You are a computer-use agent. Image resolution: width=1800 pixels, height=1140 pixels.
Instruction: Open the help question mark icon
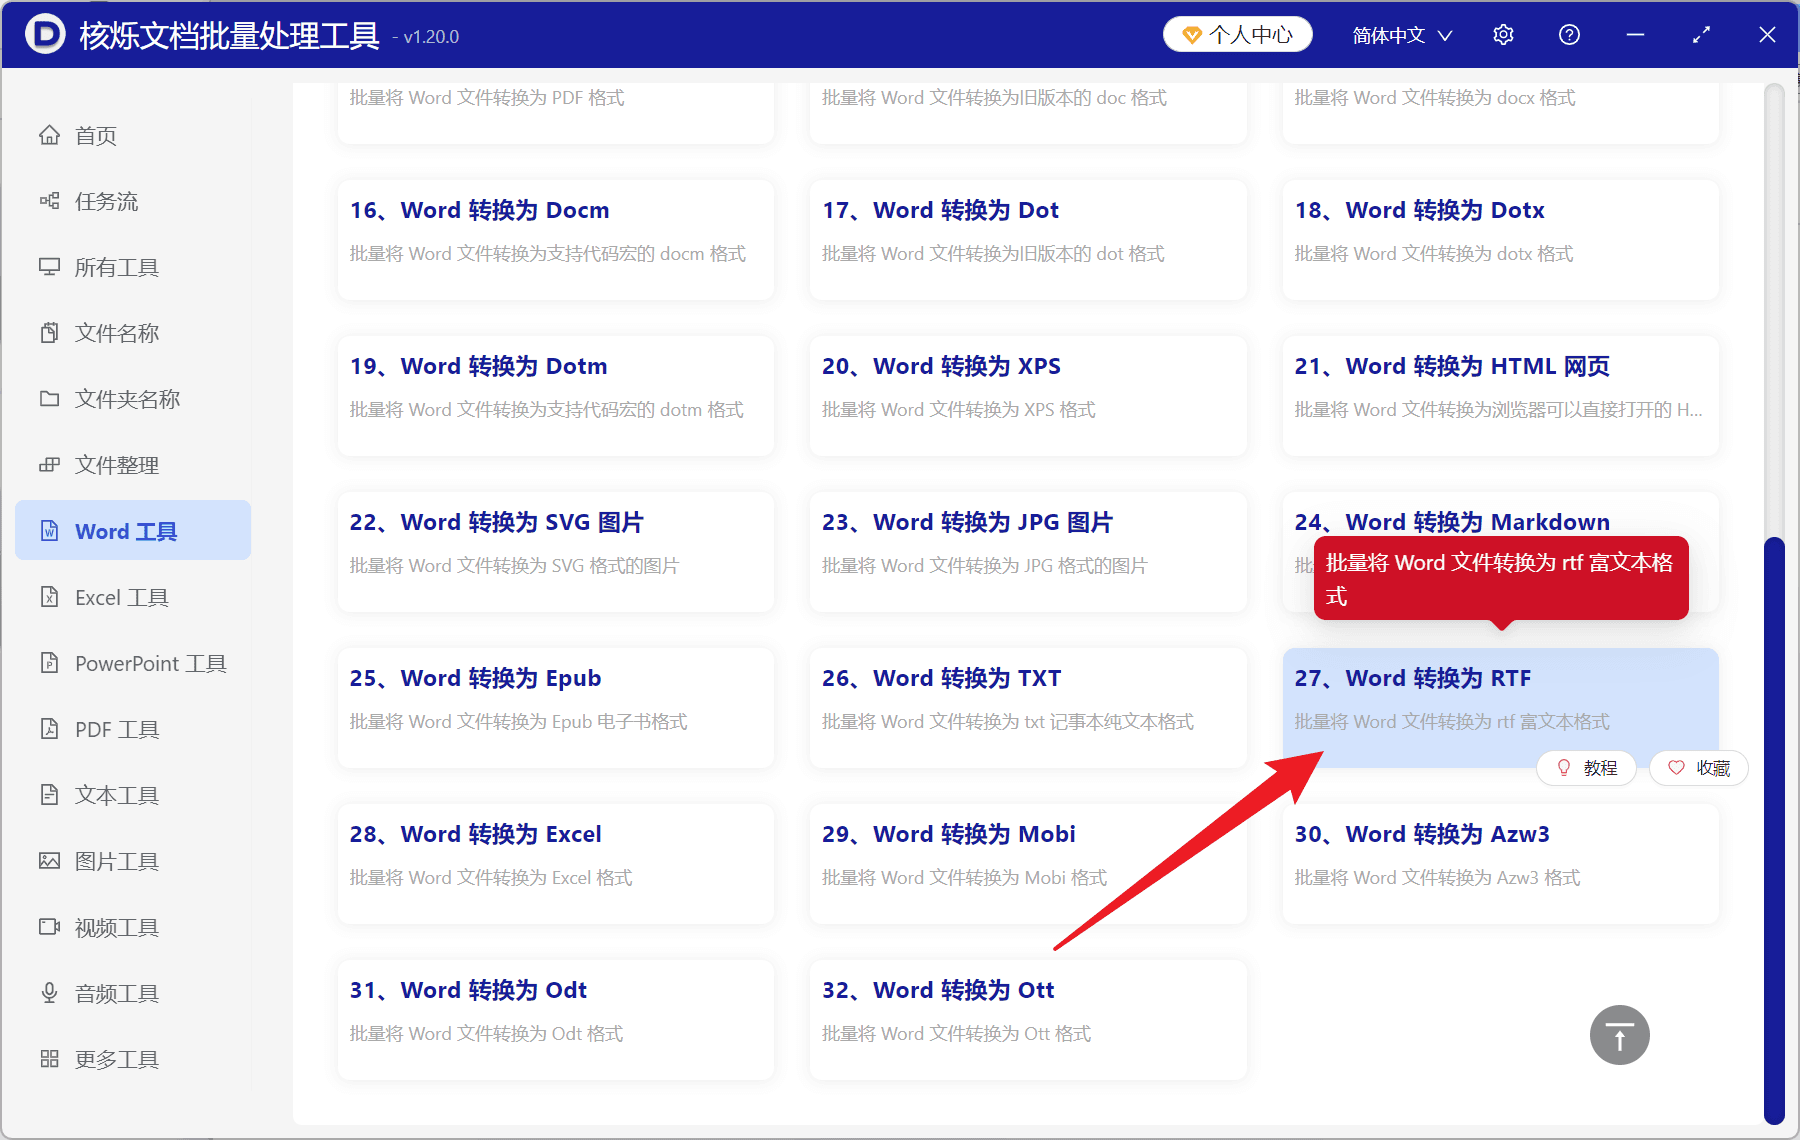(1569, 35)
